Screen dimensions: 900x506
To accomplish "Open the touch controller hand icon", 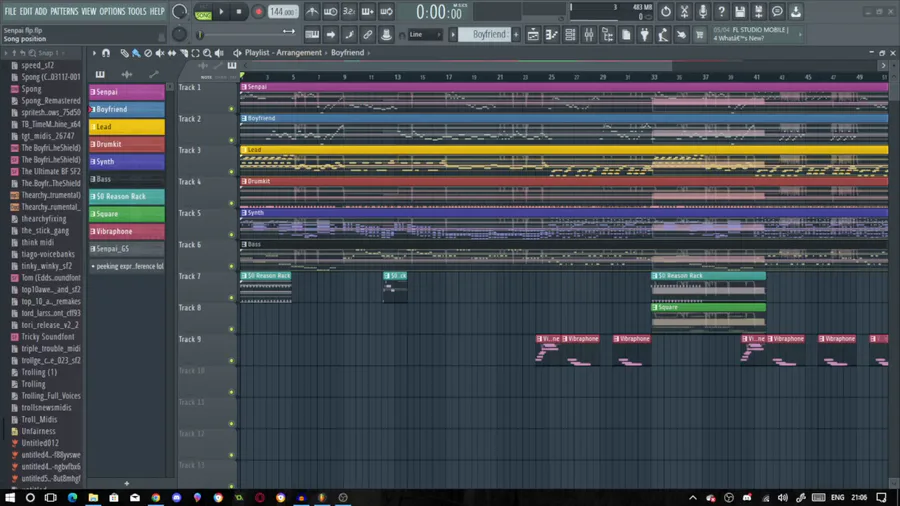I will click(x=681, y=35).
